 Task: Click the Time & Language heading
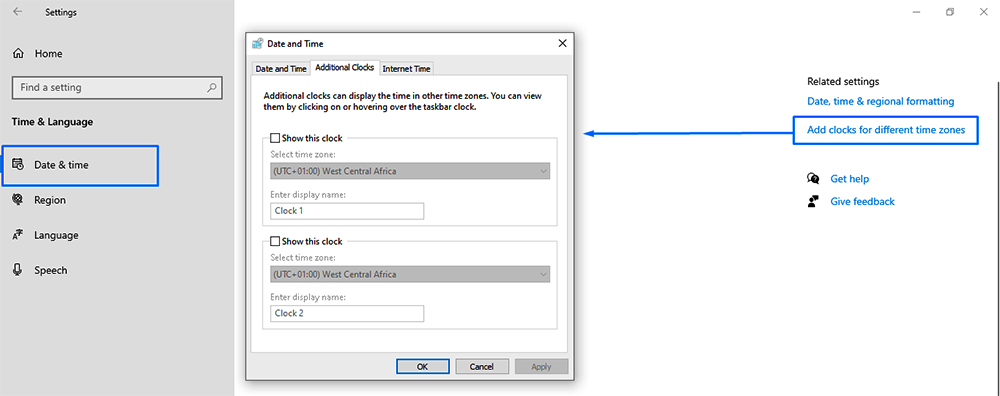click(x=52, y=122)
